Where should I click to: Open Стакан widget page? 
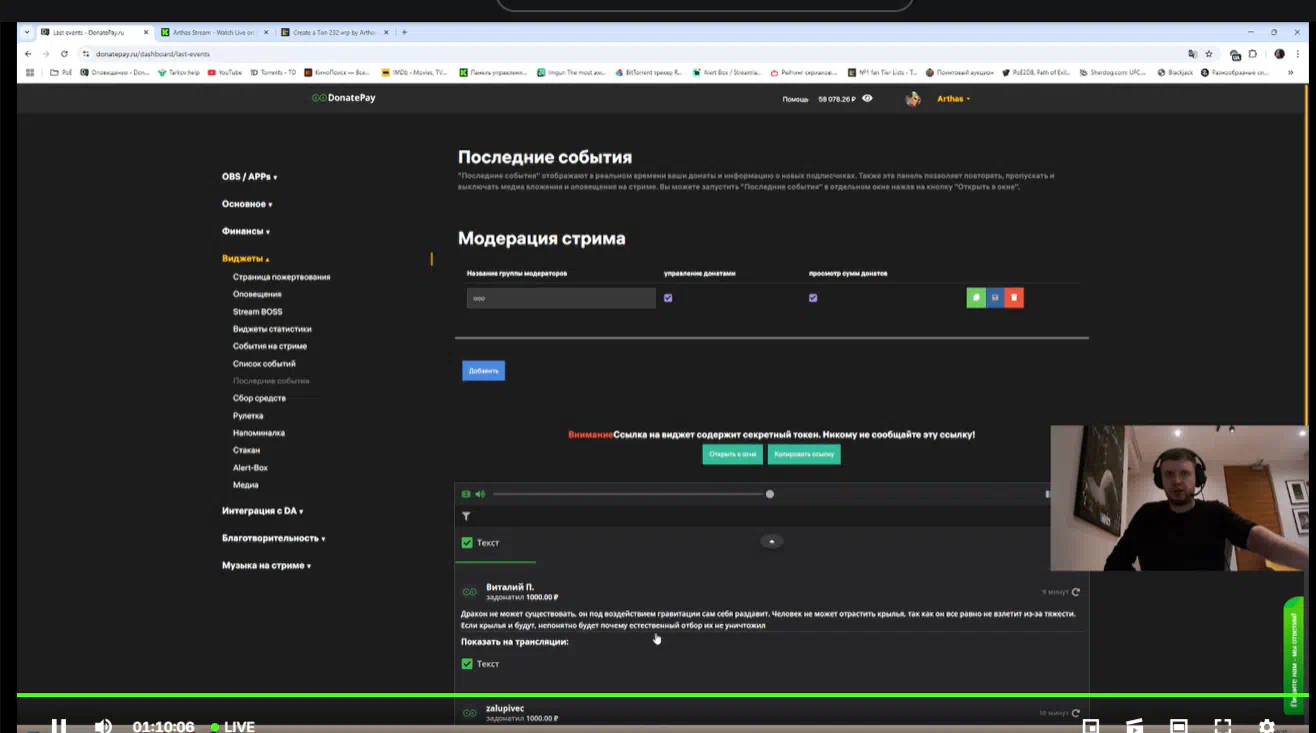coord(246,450)
